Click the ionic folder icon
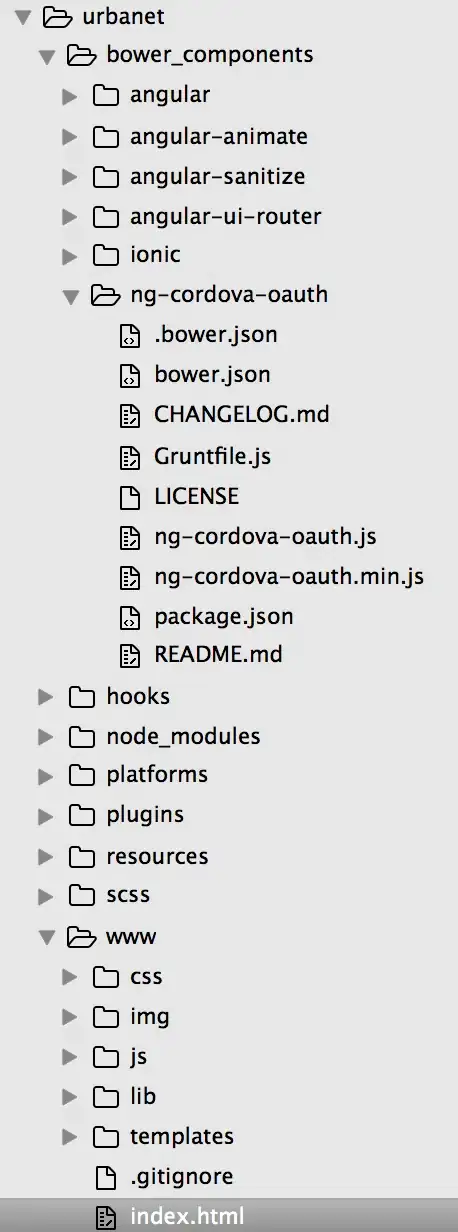This screenshot has width=458, height=1232. coord(105,255)
